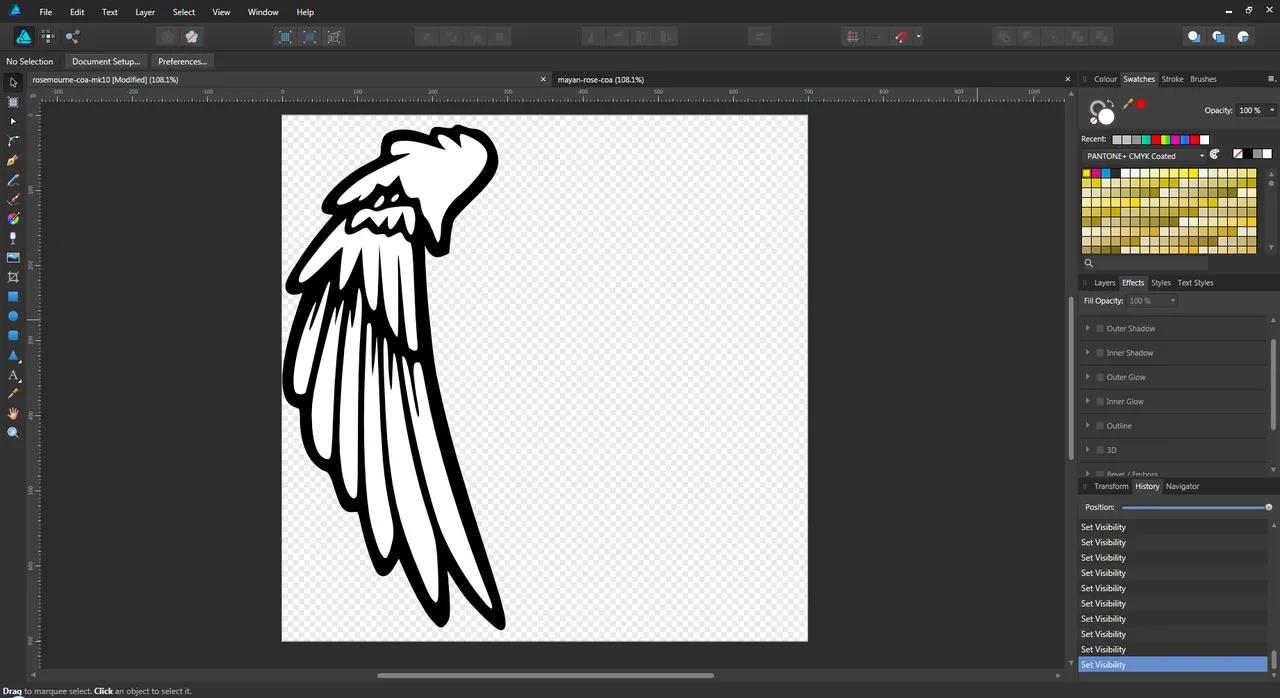
Task: Select the highlighted Set Visibility history entry
Action: (x=1173, y=665)
